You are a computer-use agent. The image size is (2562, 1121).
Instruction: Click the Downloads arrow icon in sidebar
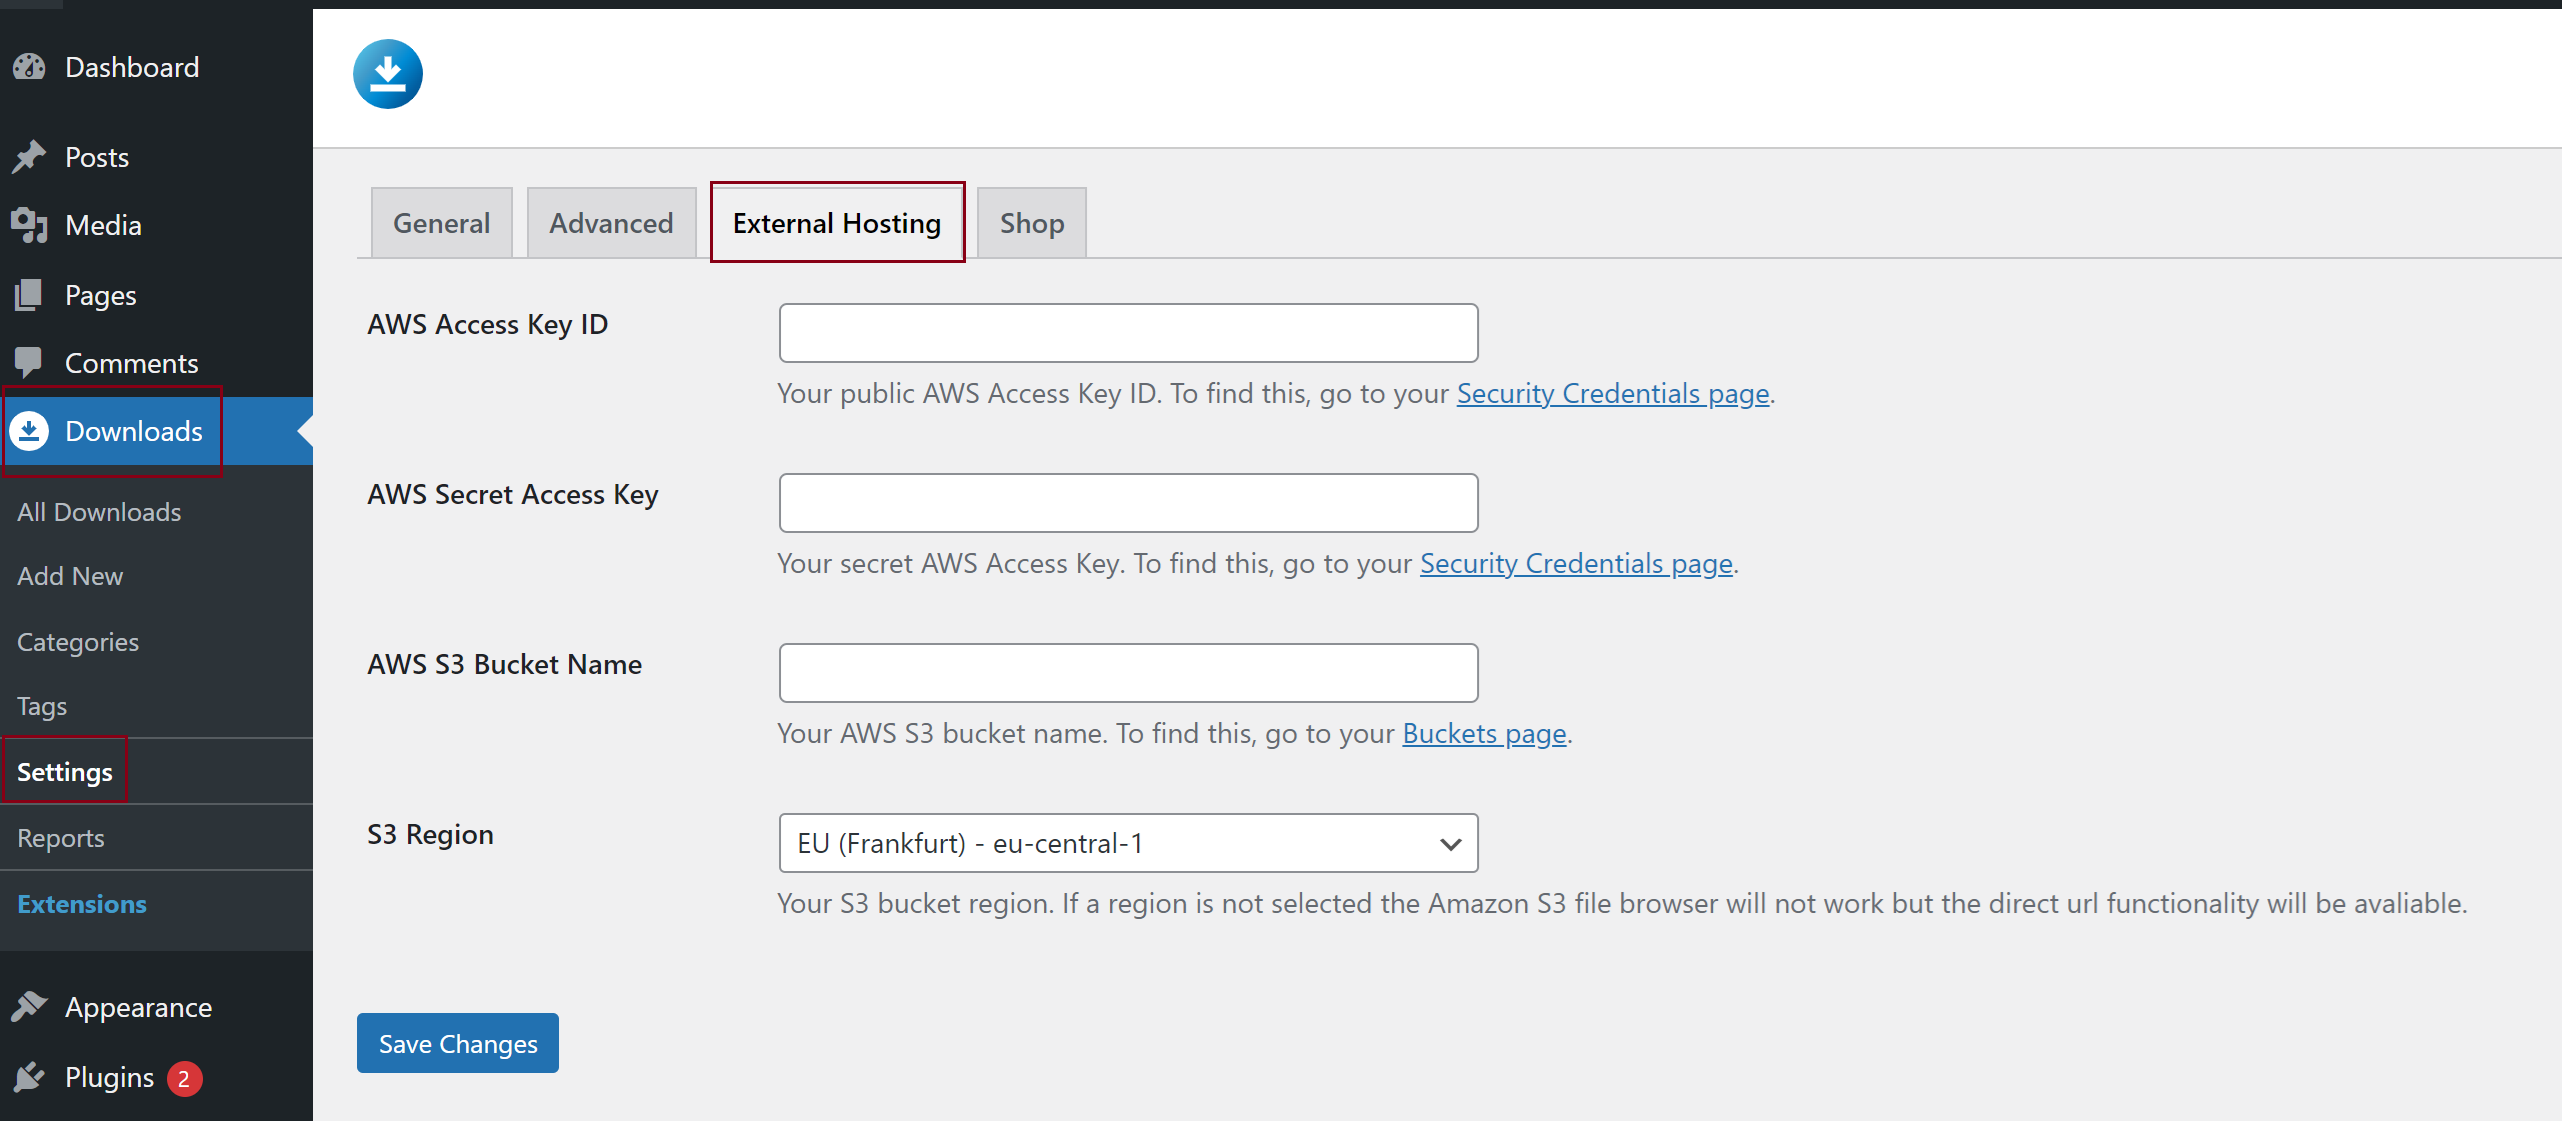point(29,431)
